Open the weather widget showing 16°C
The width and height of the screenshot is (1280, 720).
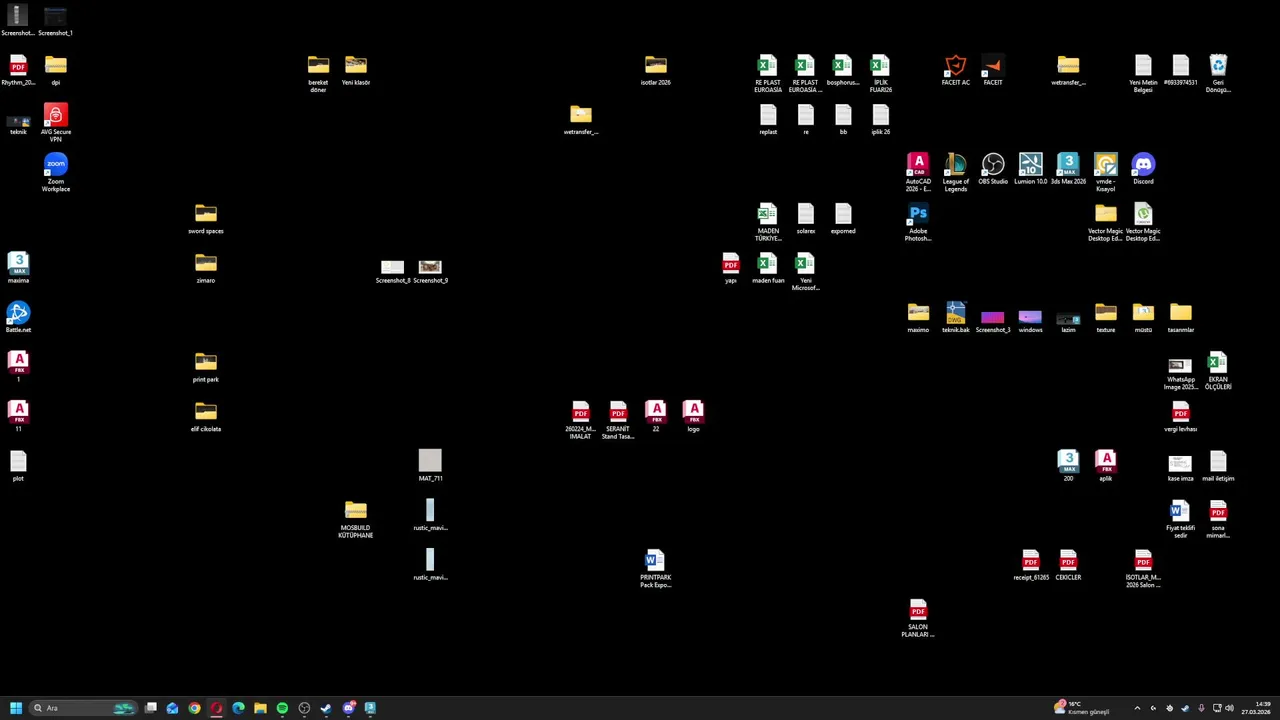click(x=1082, y=708)
